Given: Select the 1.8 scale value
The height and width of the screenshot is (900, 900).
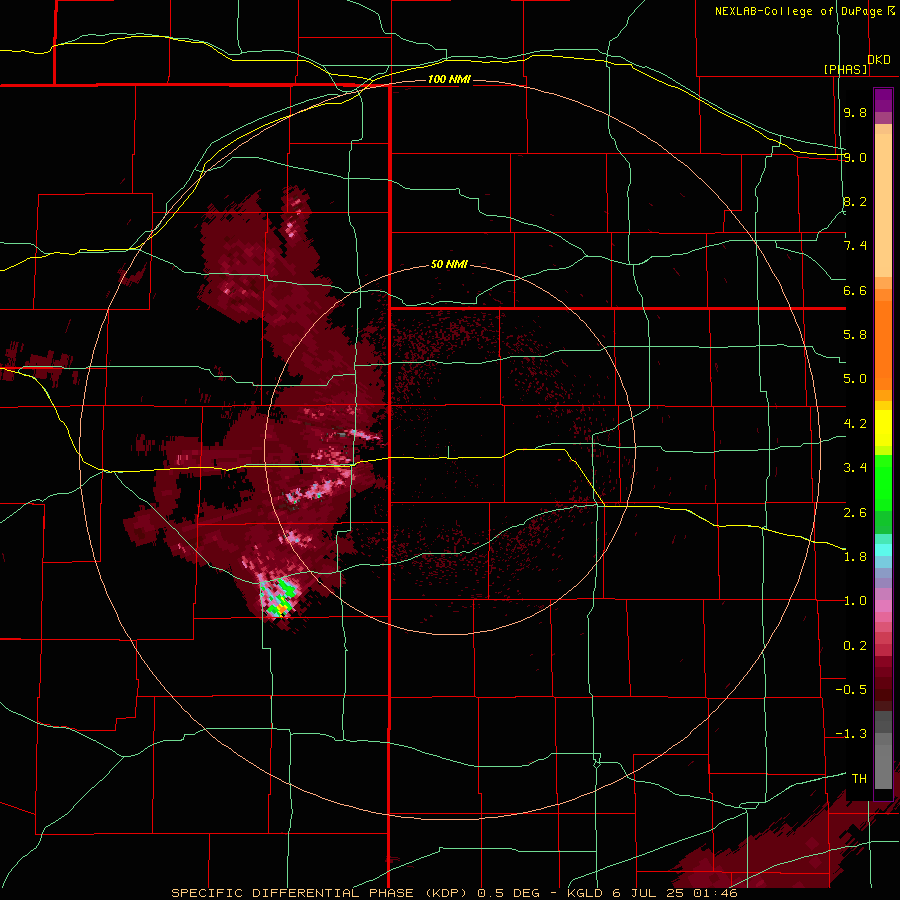Looking at the screenshot, I should coord(855,557).
